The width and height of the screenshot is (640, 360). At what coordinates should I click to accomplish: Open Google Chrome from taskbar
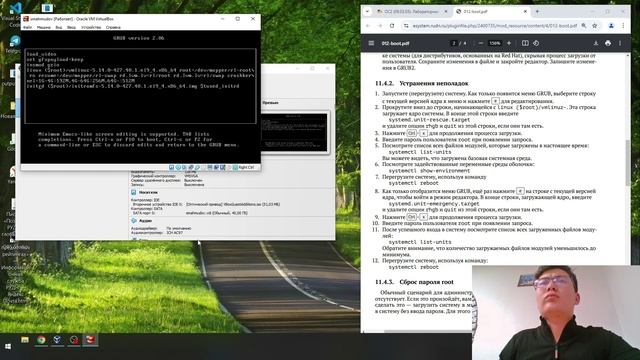[41, 340]
